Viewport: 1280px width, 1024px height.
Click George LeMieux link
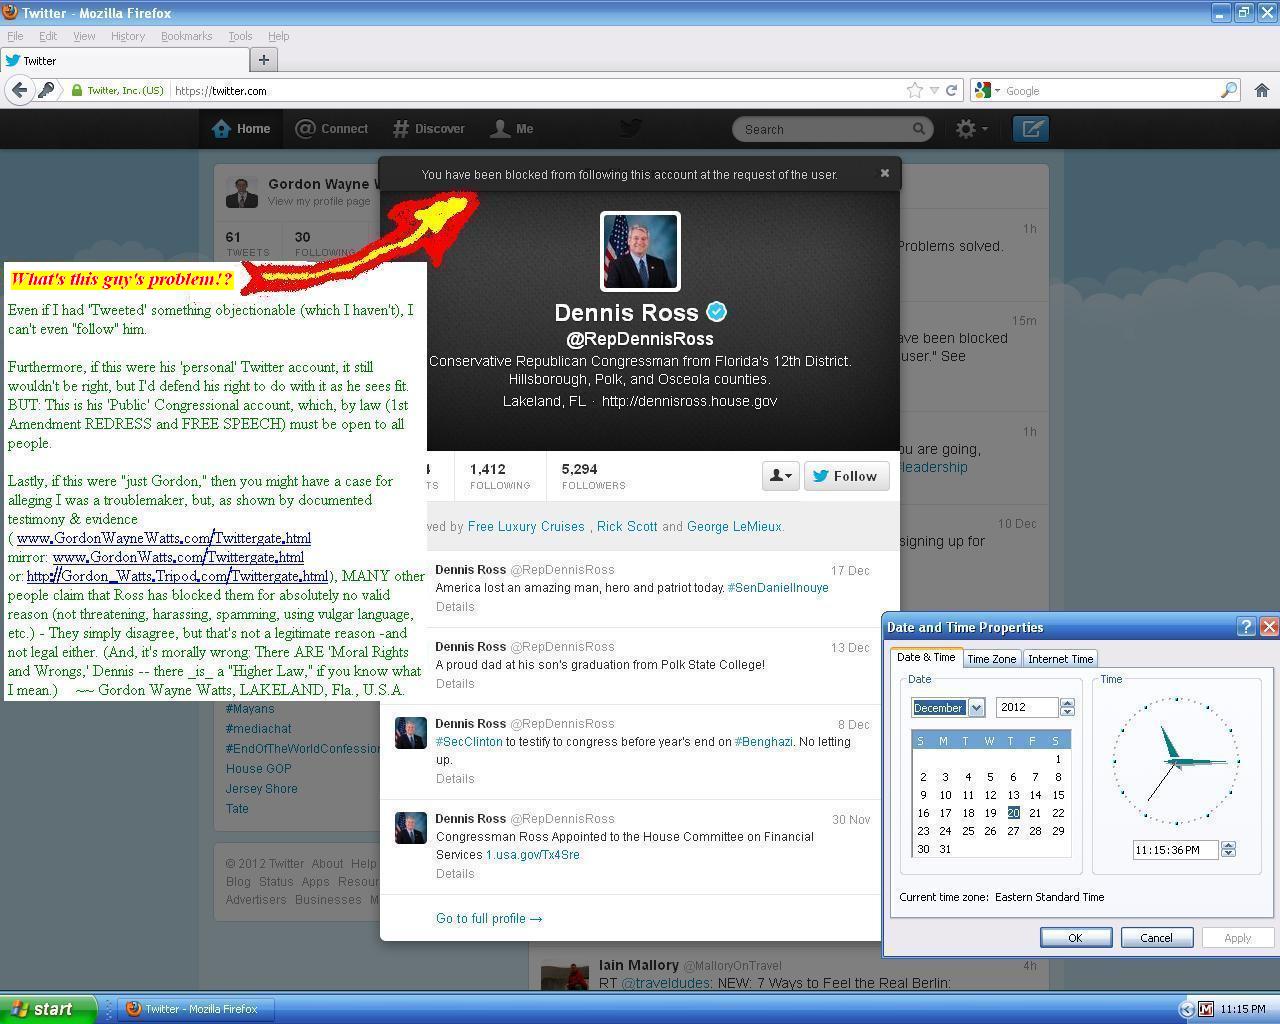[734, 526]
